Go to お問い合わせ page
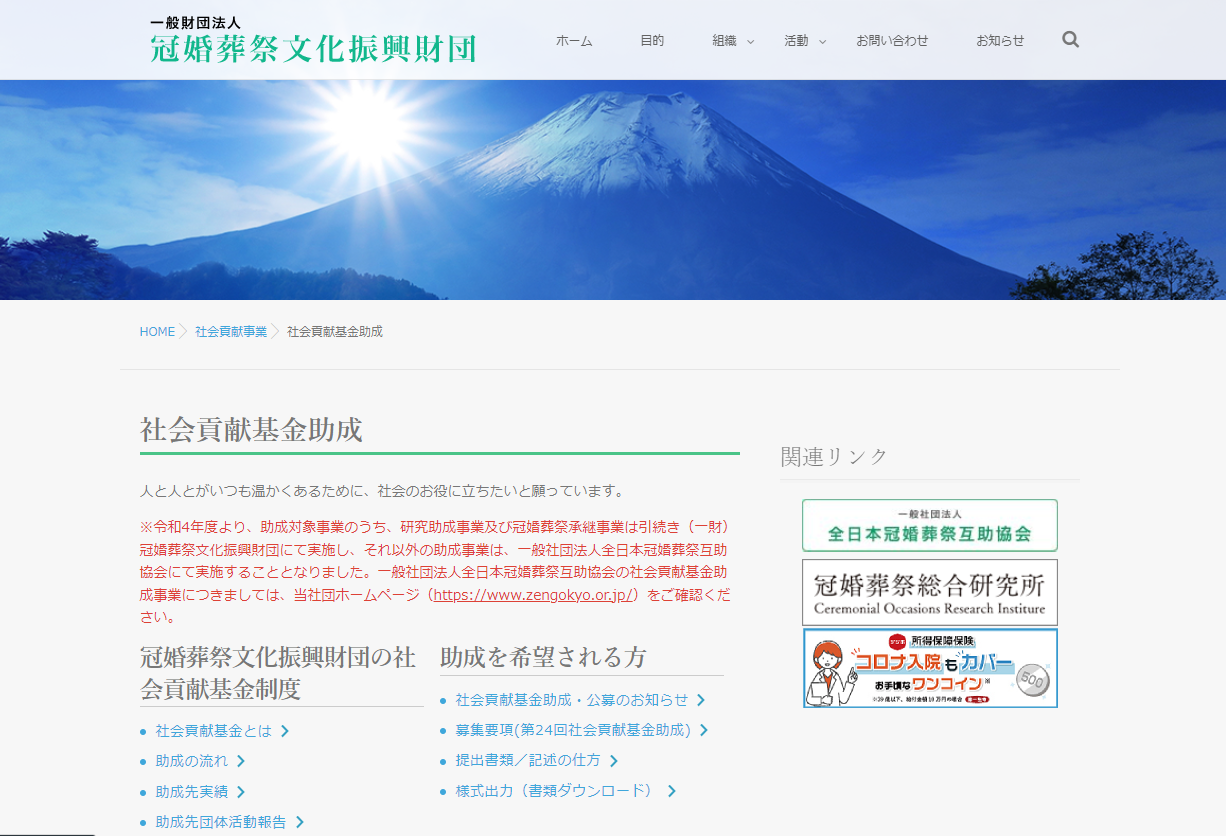The image size is (1226, 836). [892, 41]
